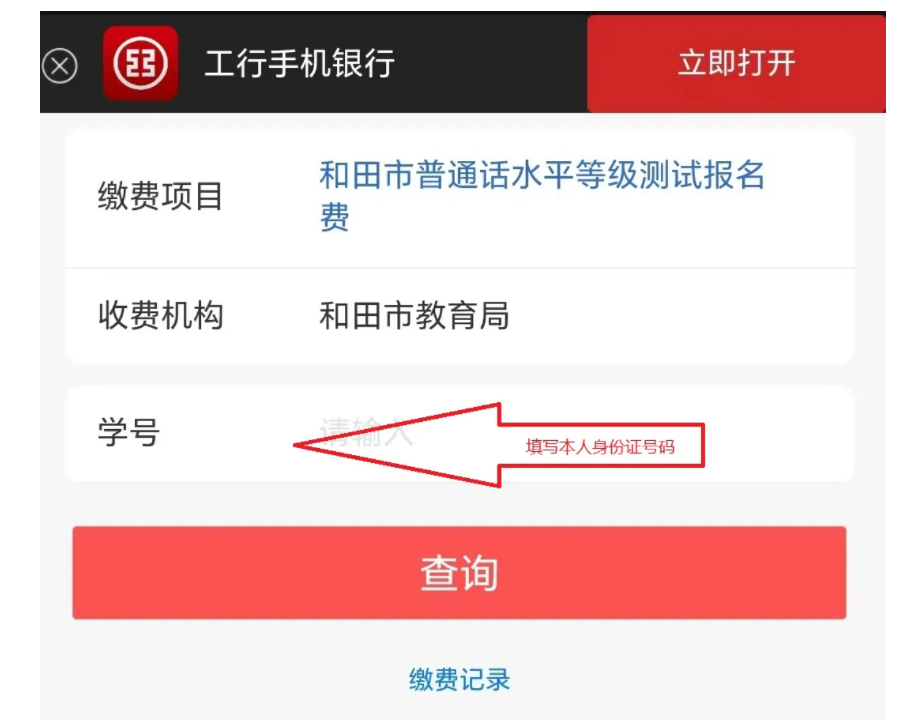Click the red ICBC logo icon

pyautogui.click(x=140, y=63)
